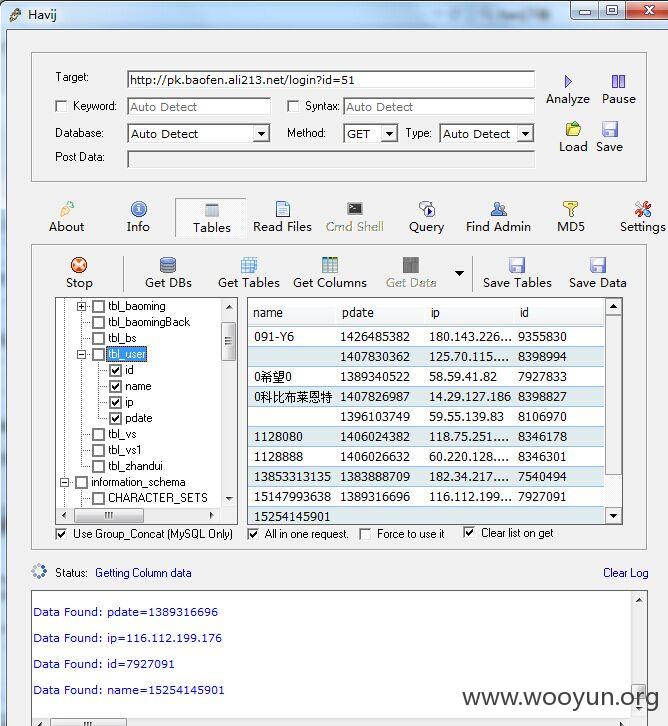Click data table scroll-up arrow
668x726 pixels.
[x=613, y=307]
